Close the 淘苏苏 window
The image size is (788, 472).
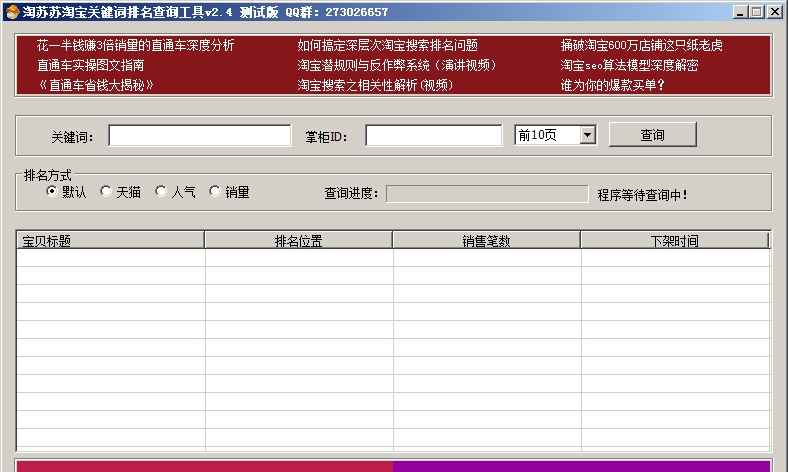[x=775, y=12]
